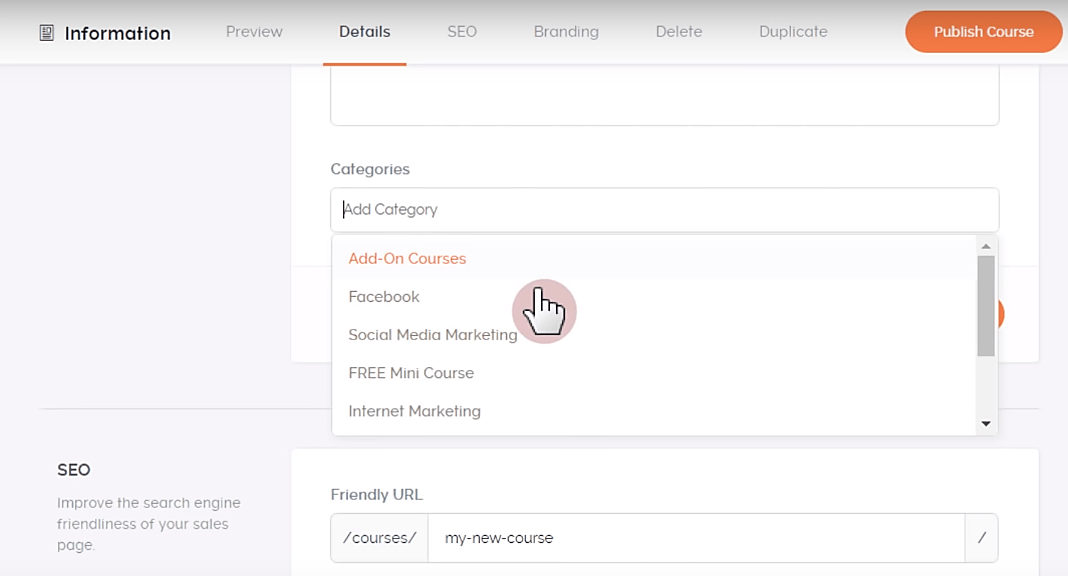Open the Branding tab

[x=566, y=32]
